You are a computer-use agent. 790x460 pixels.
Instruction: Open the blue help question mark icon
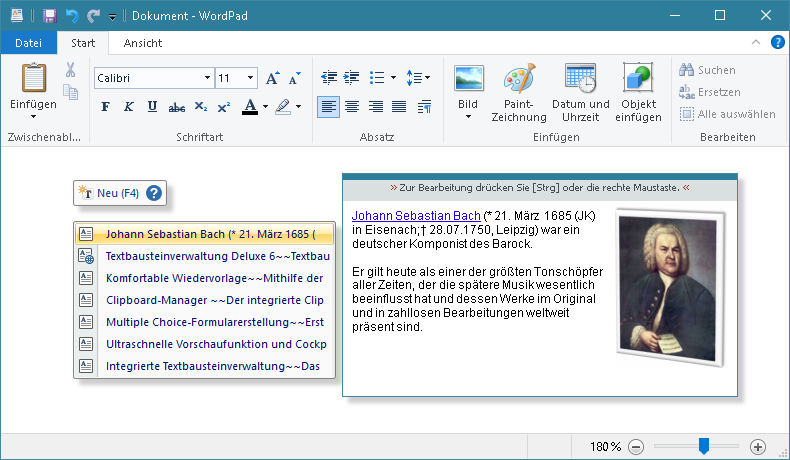coord(154,193)
